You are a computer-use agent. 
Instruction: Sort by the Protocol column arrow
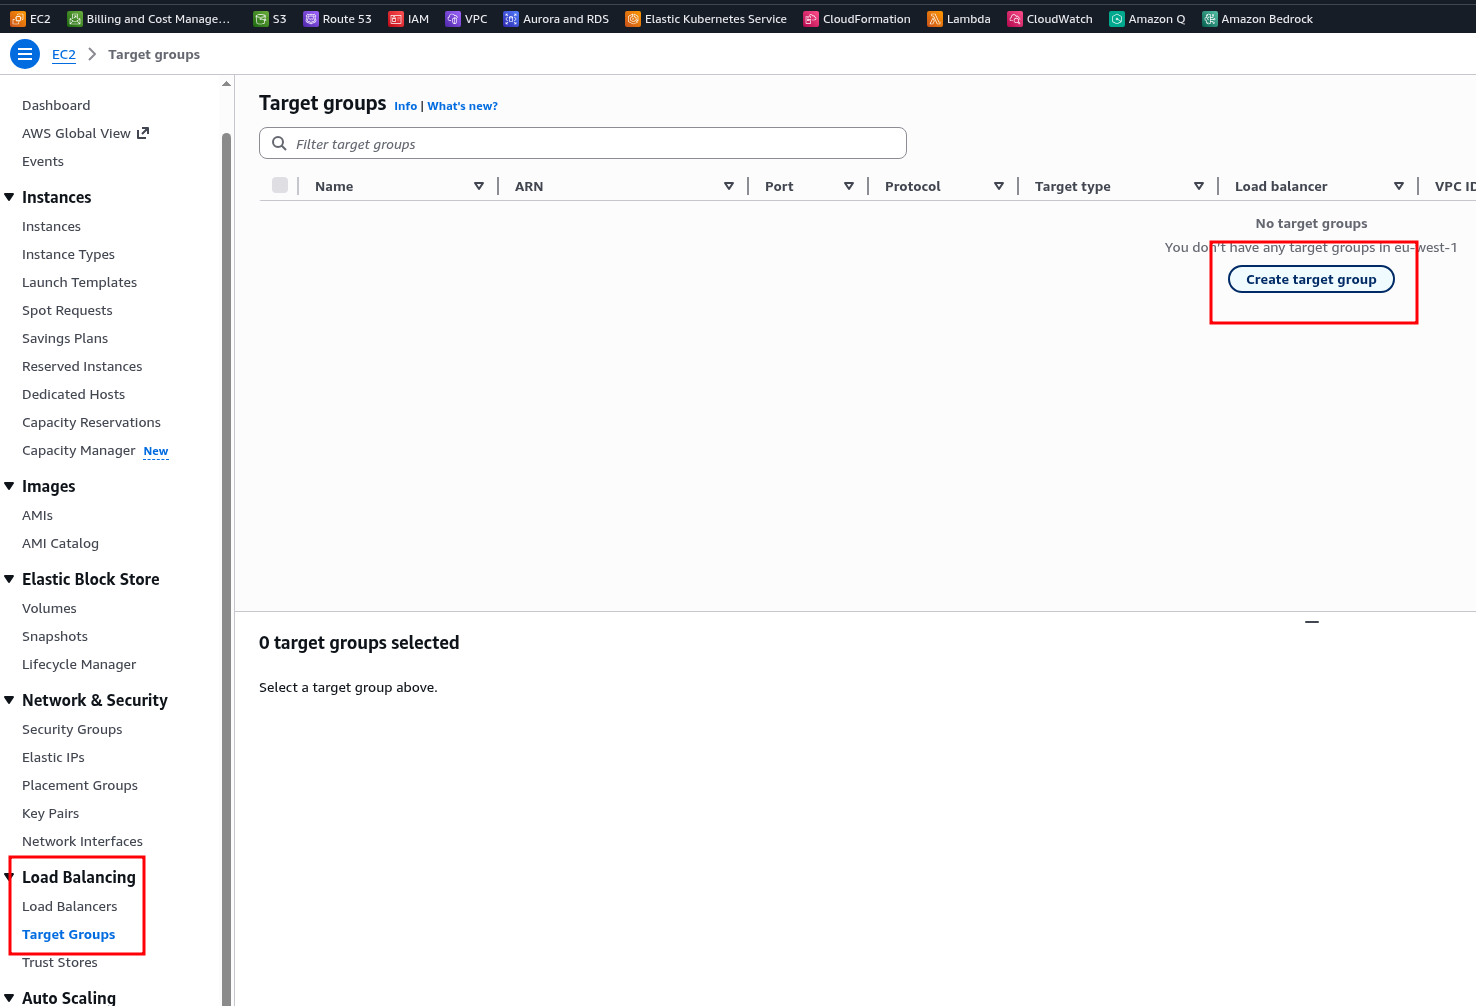(x=998, y=186)
